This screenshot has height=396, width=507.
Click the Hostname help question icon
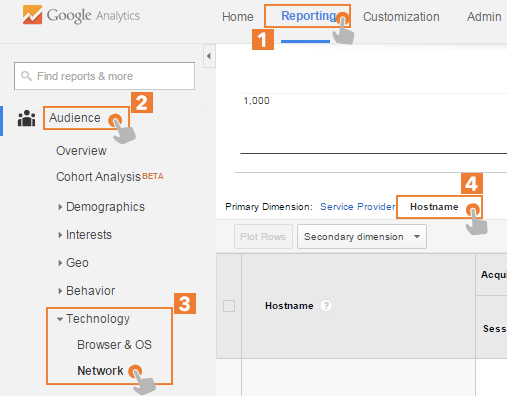(x=326, y=306)
